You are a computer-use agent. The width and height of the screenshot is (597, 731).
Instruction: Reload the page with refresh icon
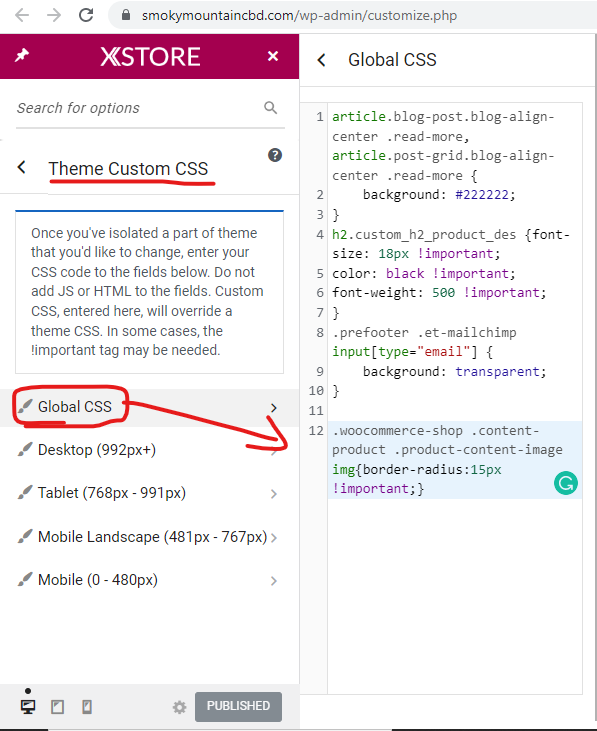[86, 15]
